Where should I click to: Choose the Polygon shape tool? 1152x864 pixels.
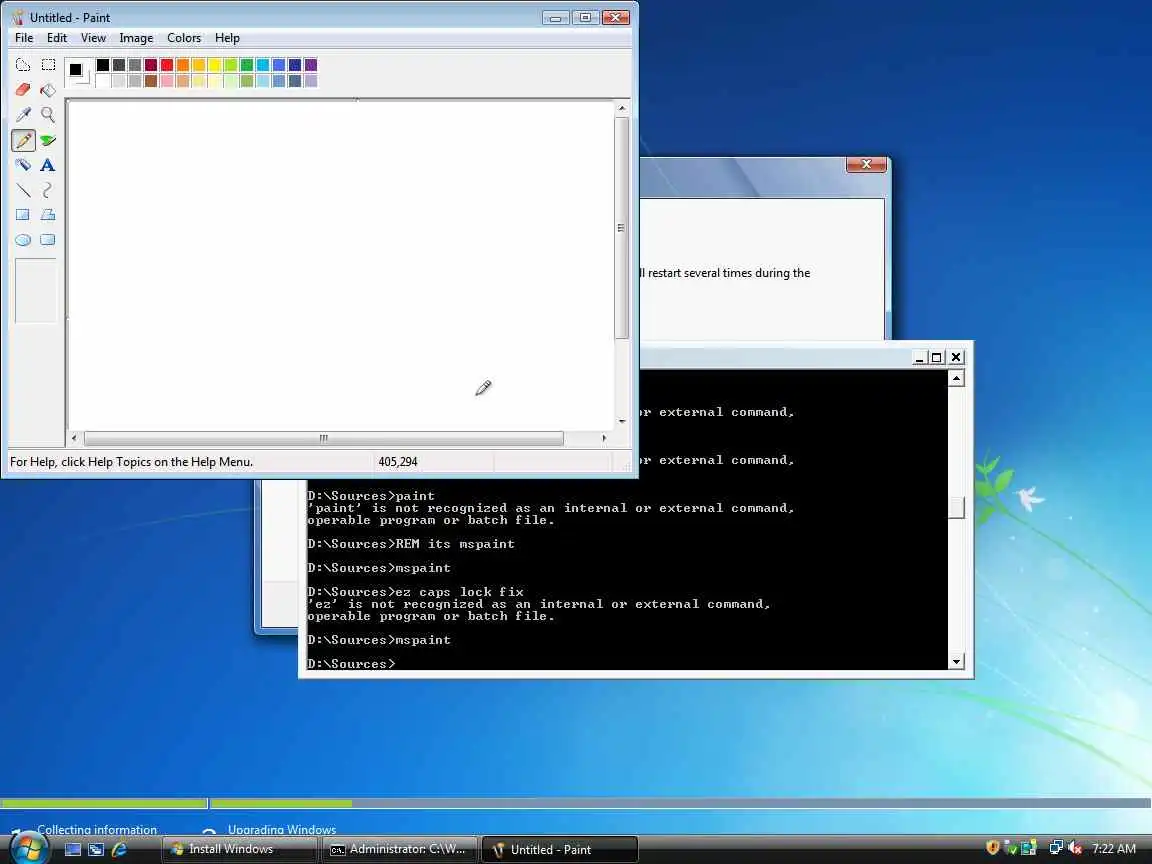48,215
